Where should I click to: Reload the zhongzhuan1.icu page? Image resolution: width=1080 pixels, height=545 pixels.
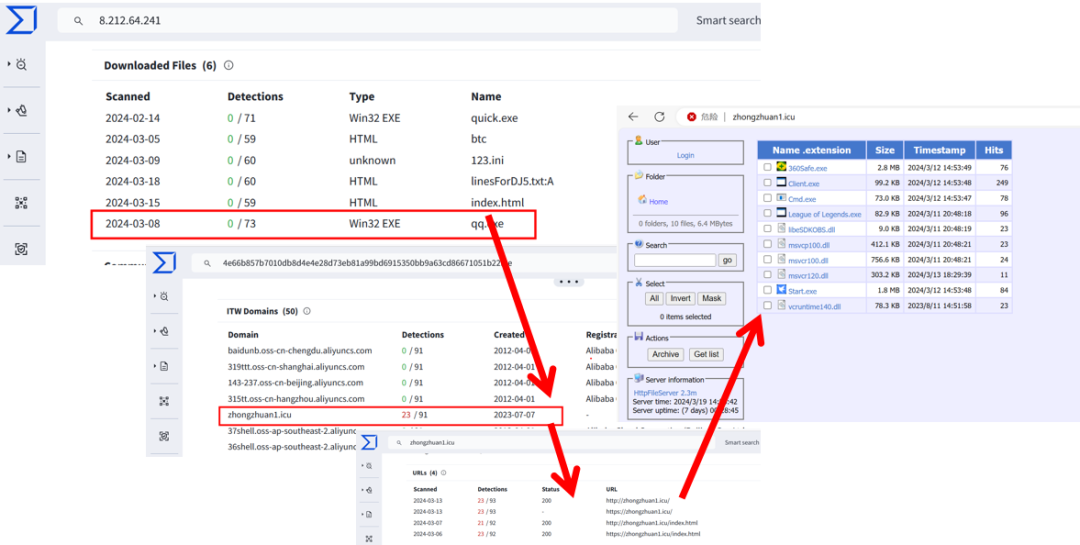tap(659, 117)
